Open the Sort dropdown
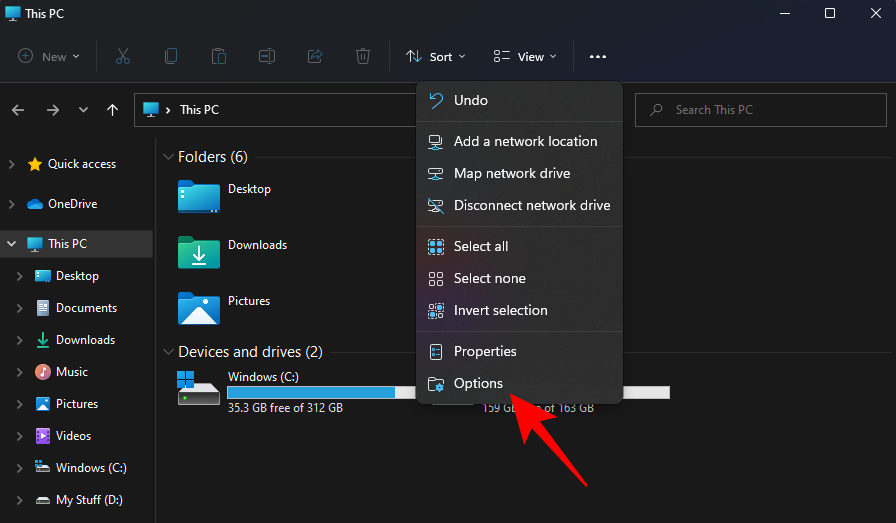Image resolution: width=896 pixels, height=523 pixels. click(436, 57)
